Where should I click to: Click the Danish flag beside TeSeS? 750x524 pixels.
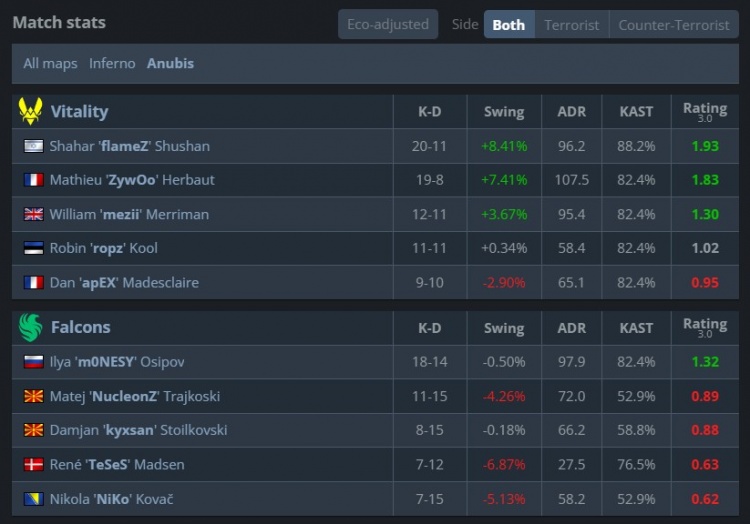click(33, 464)
